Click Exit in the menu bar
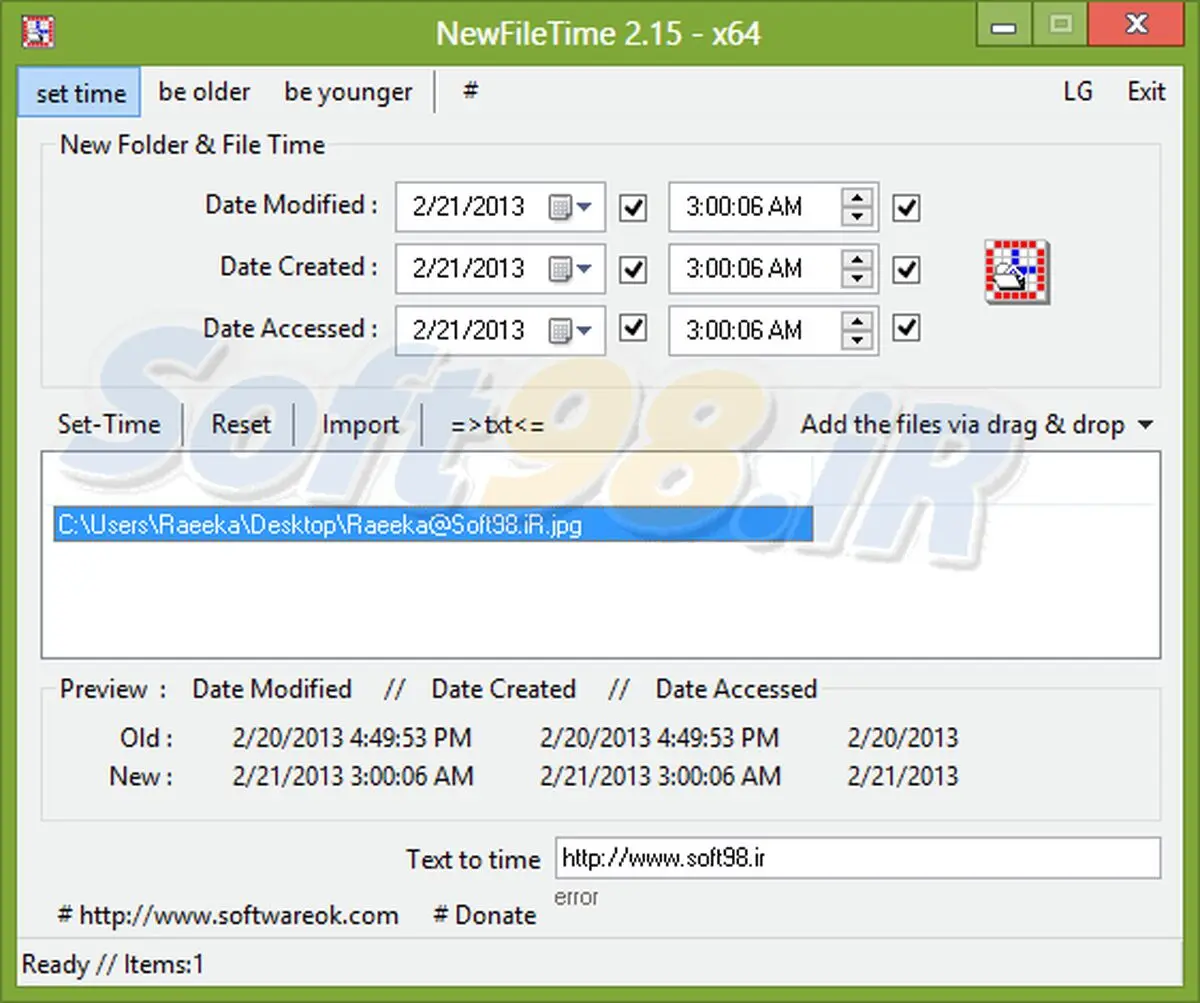 click(x=1146, y=92)
